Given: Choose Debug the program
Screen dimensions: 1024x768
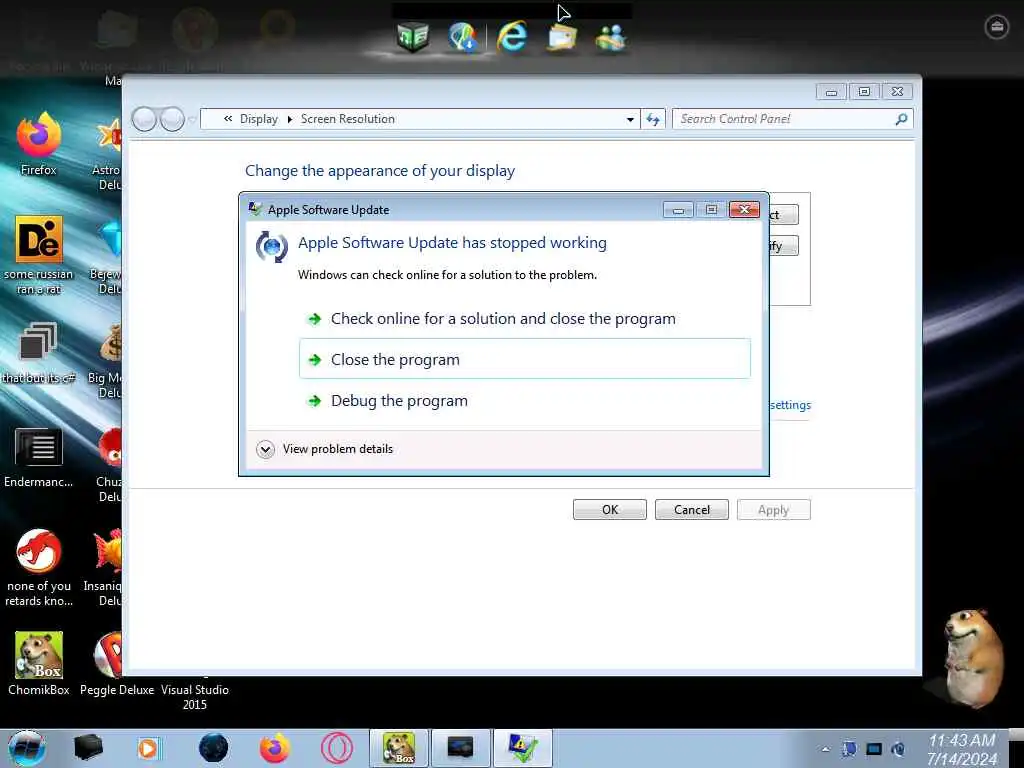Looking at the screenshot, I should click(524, 400).
